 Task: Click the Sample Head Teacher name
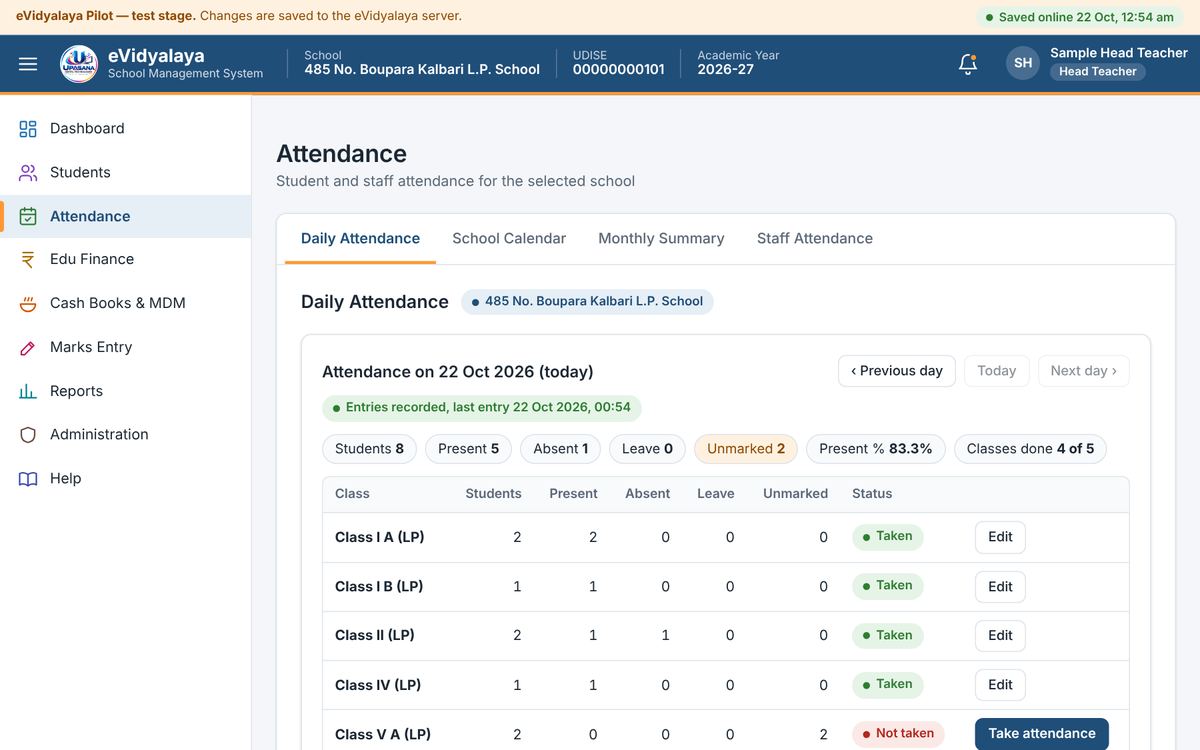tap(1119, 53)
